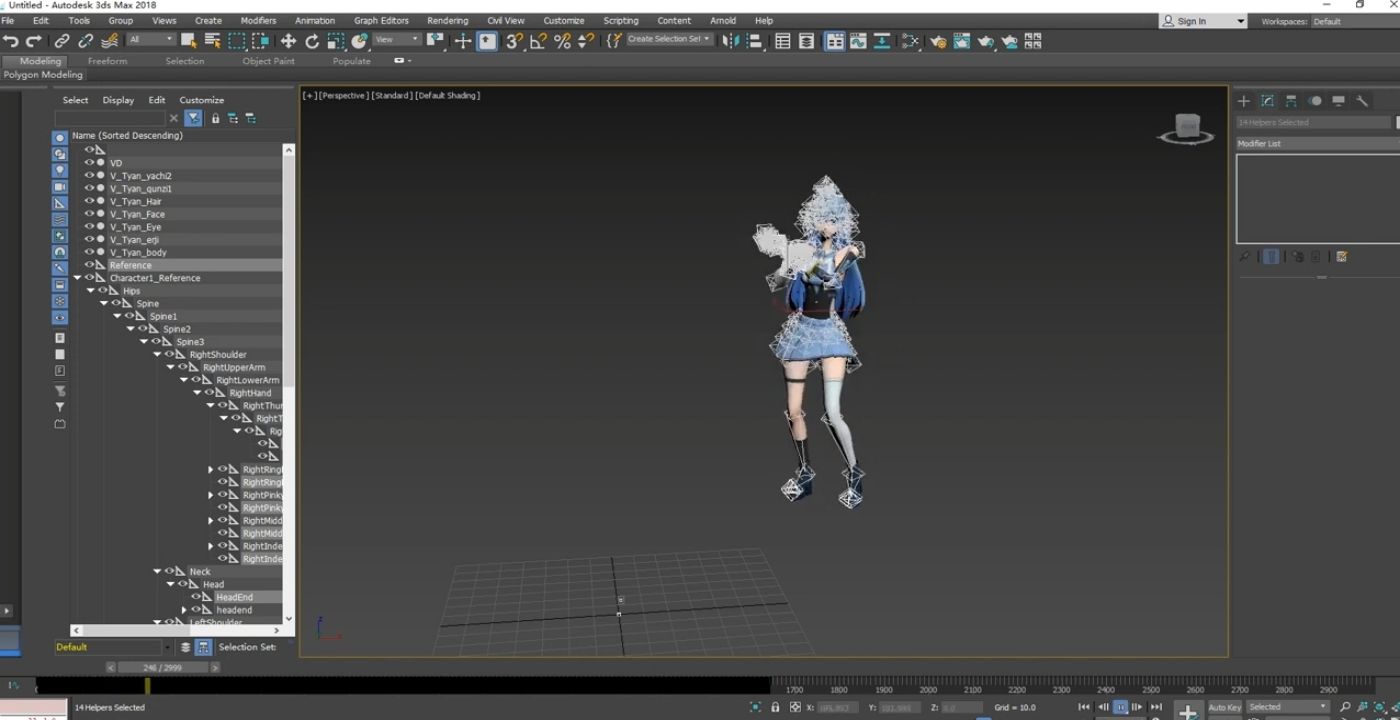Image resolution: width=1400 pixels, height=720 pixels.
Task: Open the Selected key filter dropdown
Action: pyautogui.click(x=1288, y=707)
